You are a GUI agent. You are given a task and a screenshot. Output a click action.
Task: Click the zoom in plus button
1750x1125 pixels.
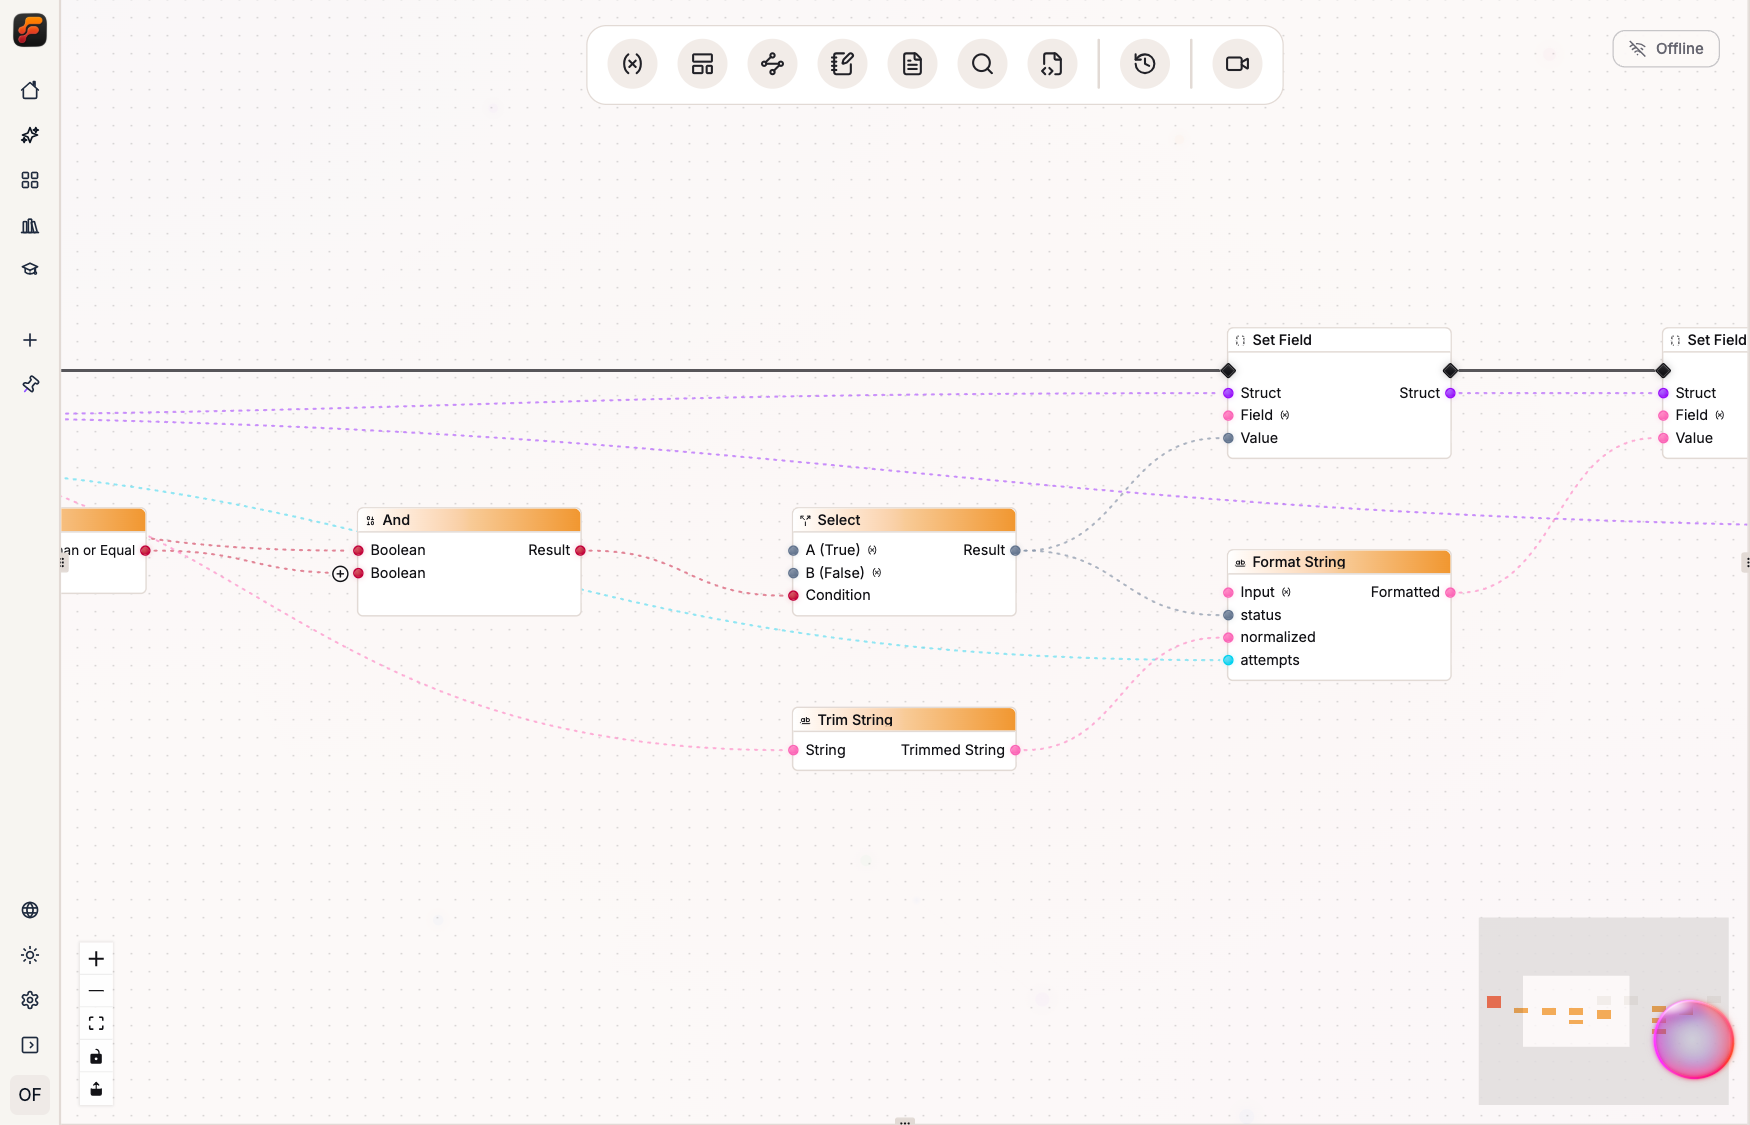click(x=96, y=958)
